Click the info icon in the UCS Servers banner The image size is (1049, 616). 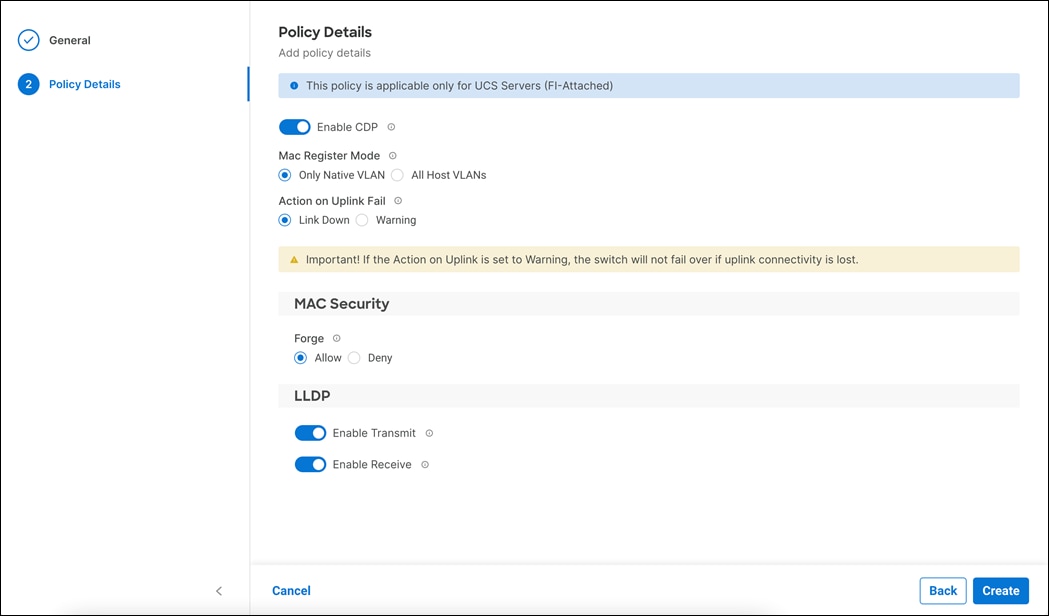[x=293, y=85]
